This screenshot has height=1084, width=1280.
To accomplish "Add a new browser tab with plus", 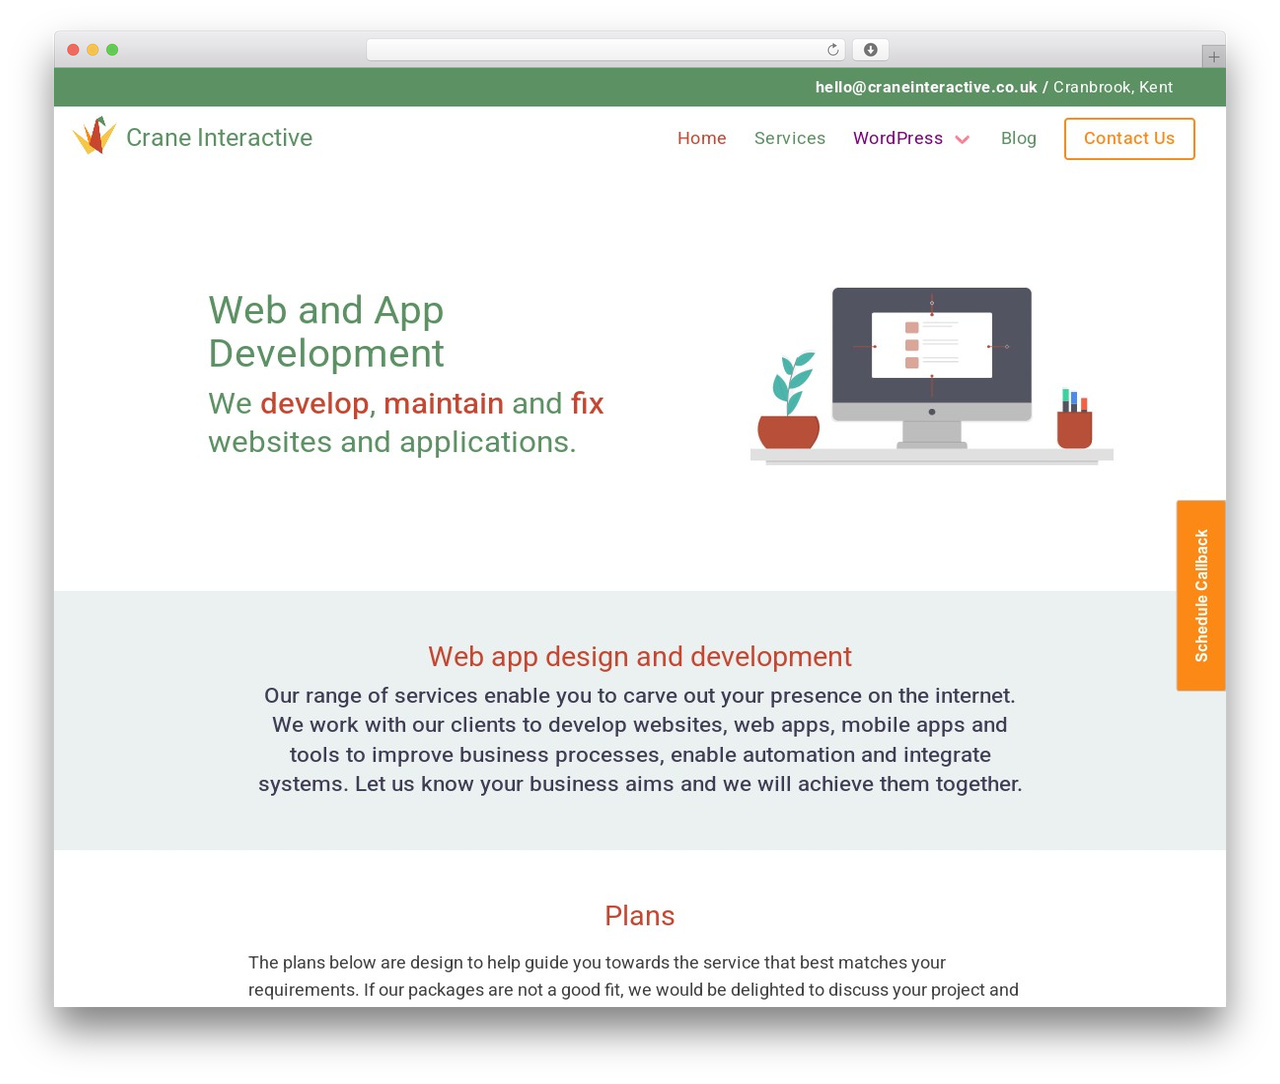I will pos(1213,57).
